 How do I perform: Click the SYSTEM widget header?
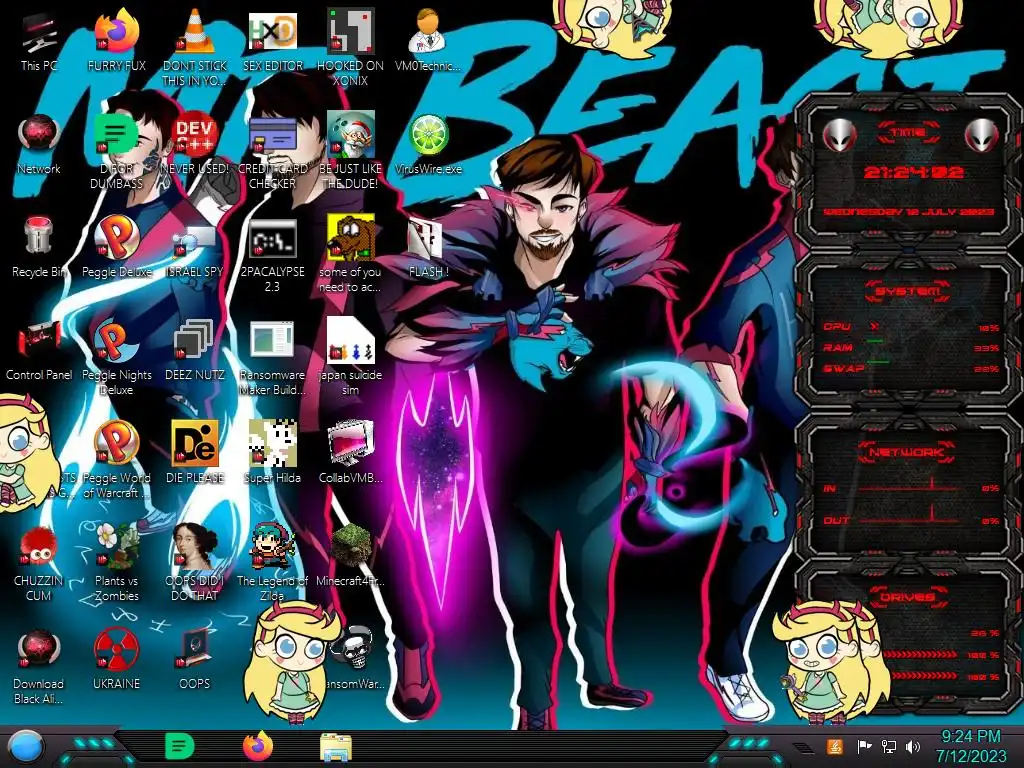907,291
